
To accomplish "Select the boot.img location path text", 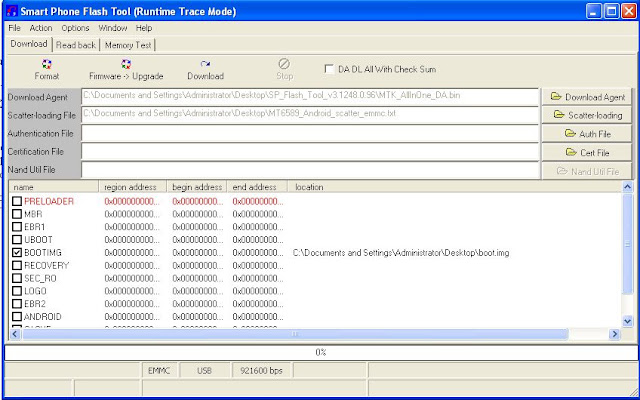I will (401, 253).
